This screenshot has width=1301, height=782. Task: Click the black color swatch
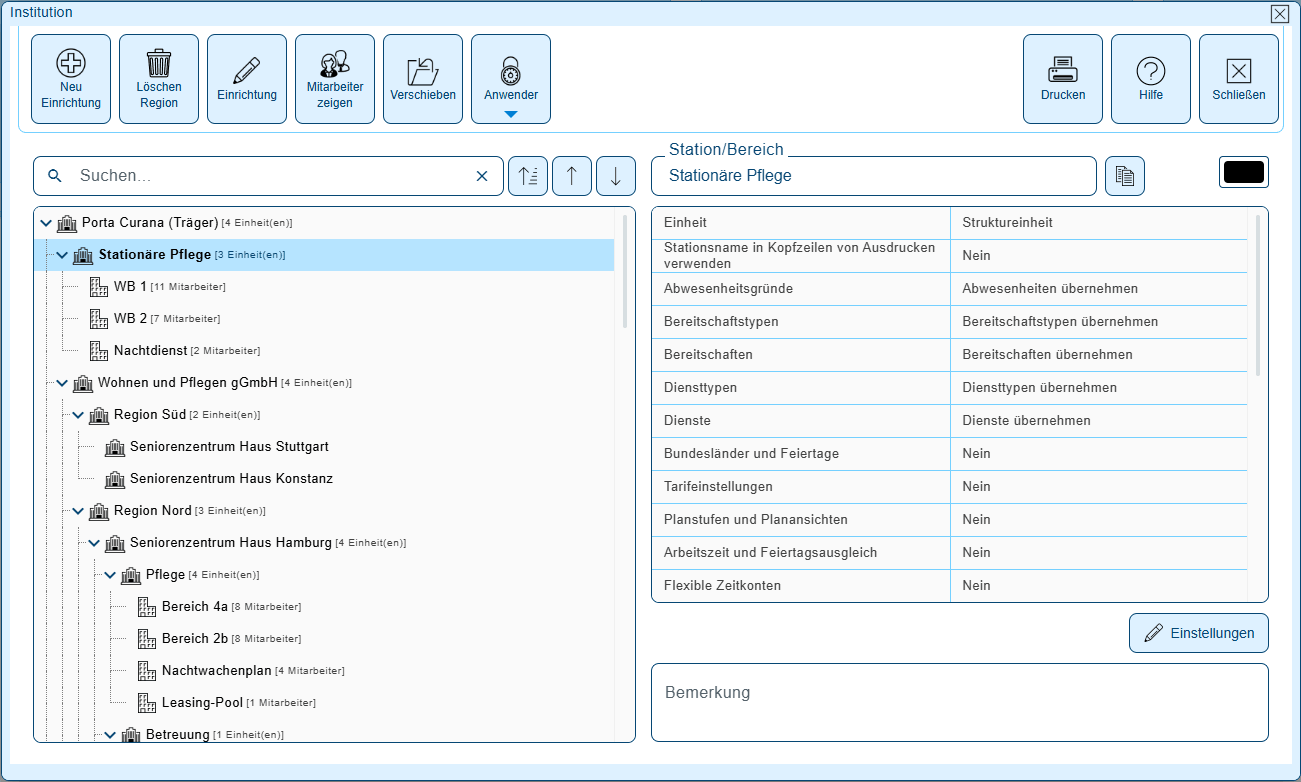tap(1244, 172)
